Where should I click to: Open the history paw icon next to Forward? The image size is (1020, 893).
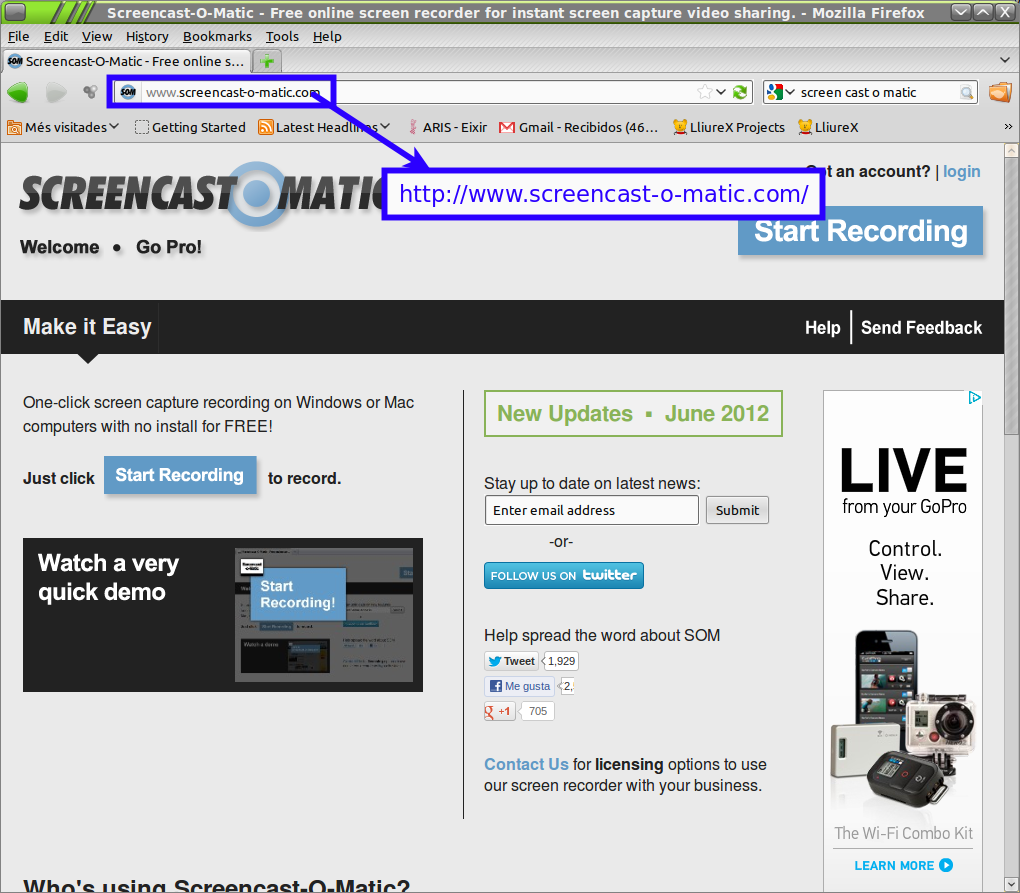coord(90,92)
